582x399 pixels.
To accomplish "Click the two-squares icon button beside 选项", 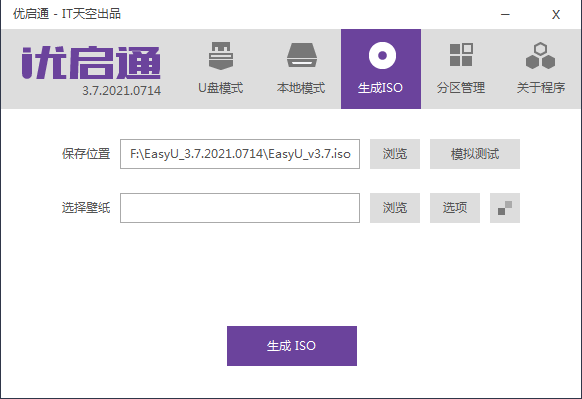I will point(505,208).
